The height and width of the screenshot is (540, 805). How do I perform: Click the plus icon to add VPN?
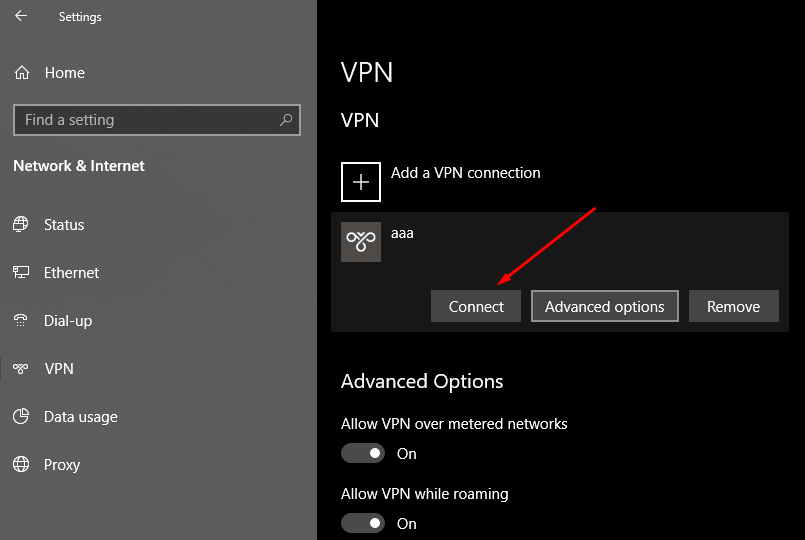(360, 182)
